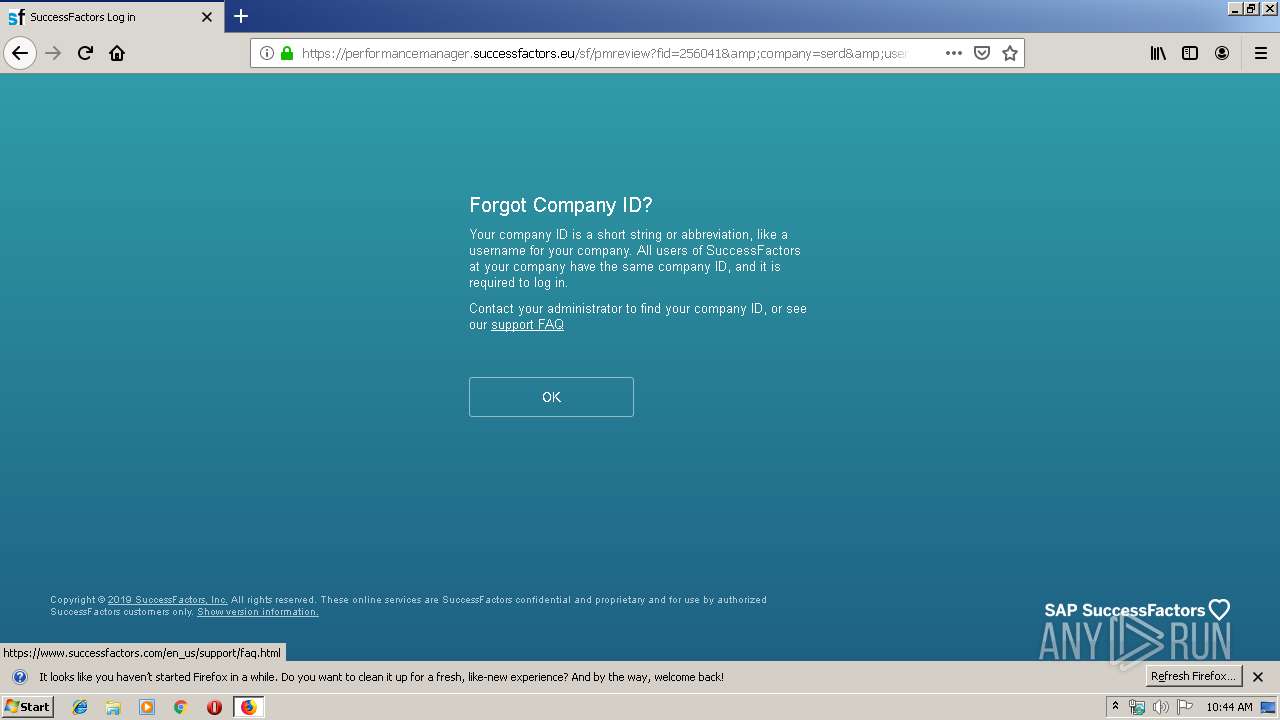Open the support FAQ link
Screen dimensions: 1280x720
527,325
